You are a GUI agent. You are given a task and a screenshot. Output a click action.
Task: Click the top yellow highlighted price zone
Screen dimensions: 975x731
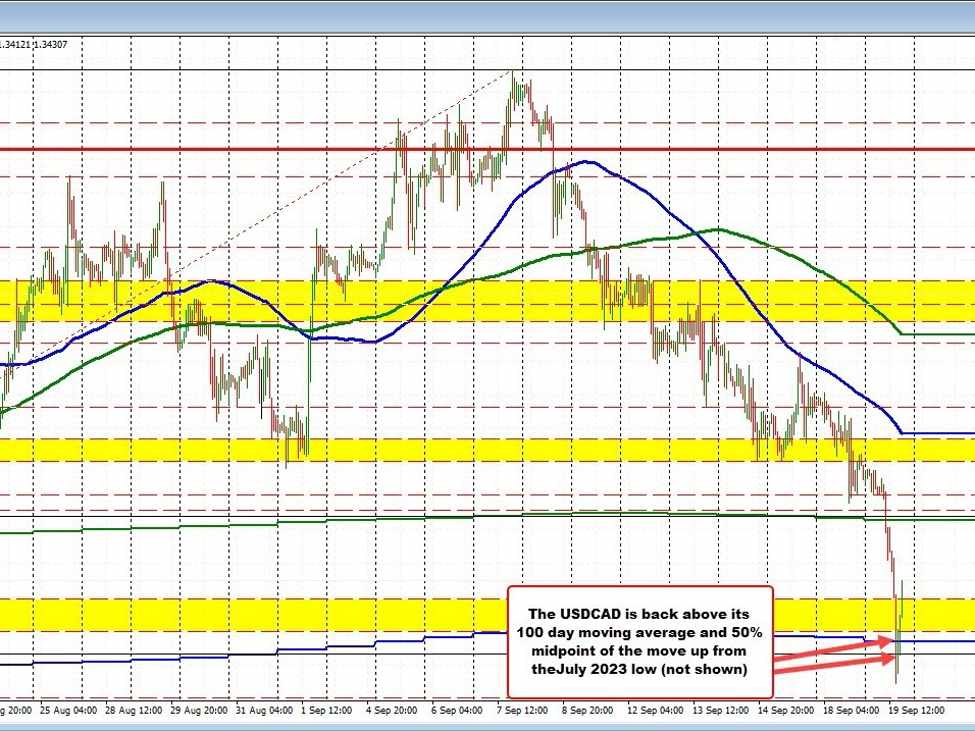coord(450,300)
